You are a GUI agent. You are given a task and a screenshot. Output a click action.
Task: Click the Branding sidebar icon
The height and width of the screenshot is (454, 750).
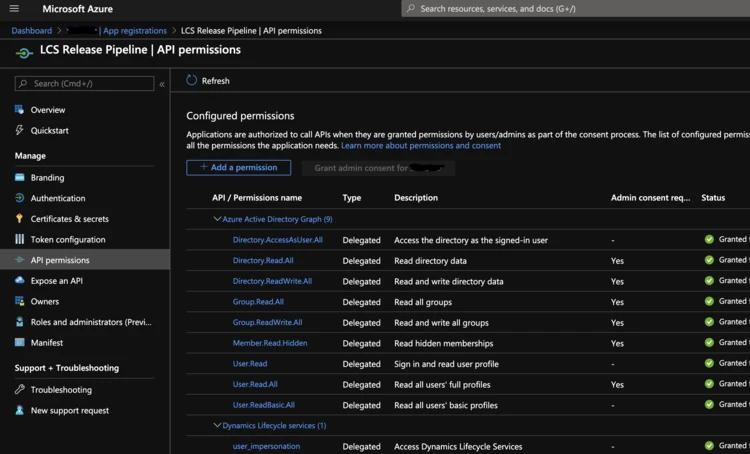pyautogui.click(x=20, y=178)
